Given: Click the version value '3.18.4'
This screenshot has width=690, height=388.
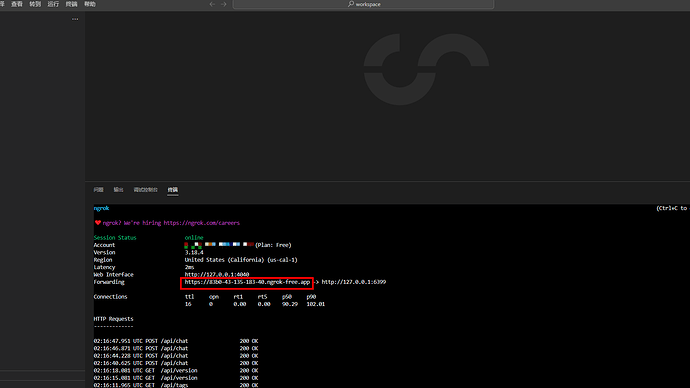Looking at the screenshot, I should [x=194, y=253].
